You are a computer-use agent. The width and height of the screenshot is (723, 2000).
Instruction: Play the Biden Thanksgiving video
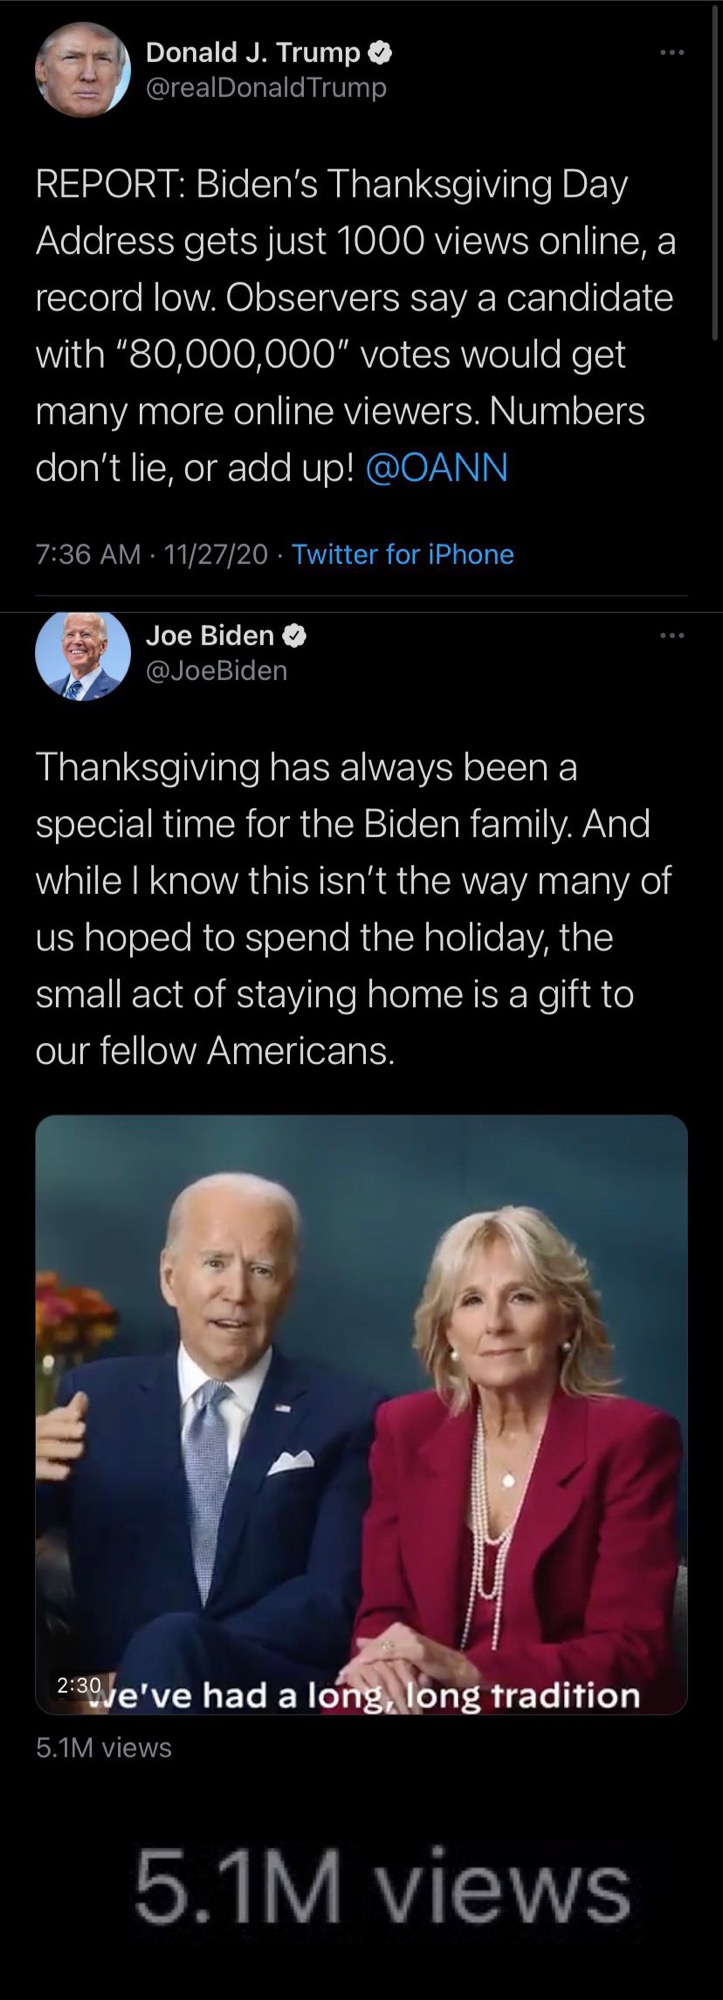pos(361,1400)
